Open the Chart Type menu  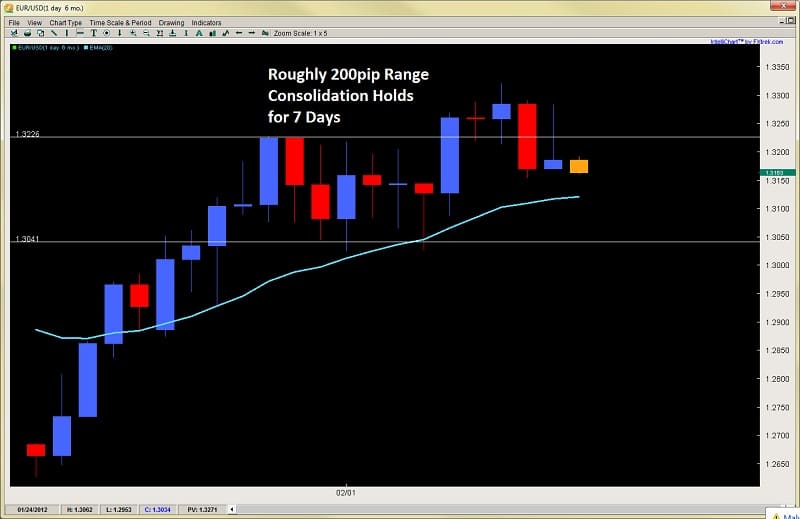pyautogui.click(x=65, y=22)
